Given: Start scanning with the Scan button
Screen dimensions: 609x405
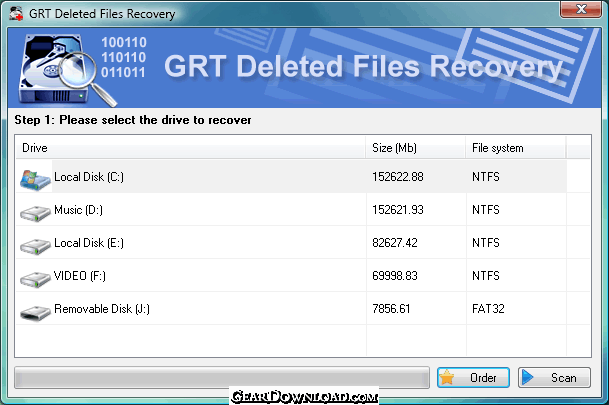Looking at the screenshot, I should 554,377.
